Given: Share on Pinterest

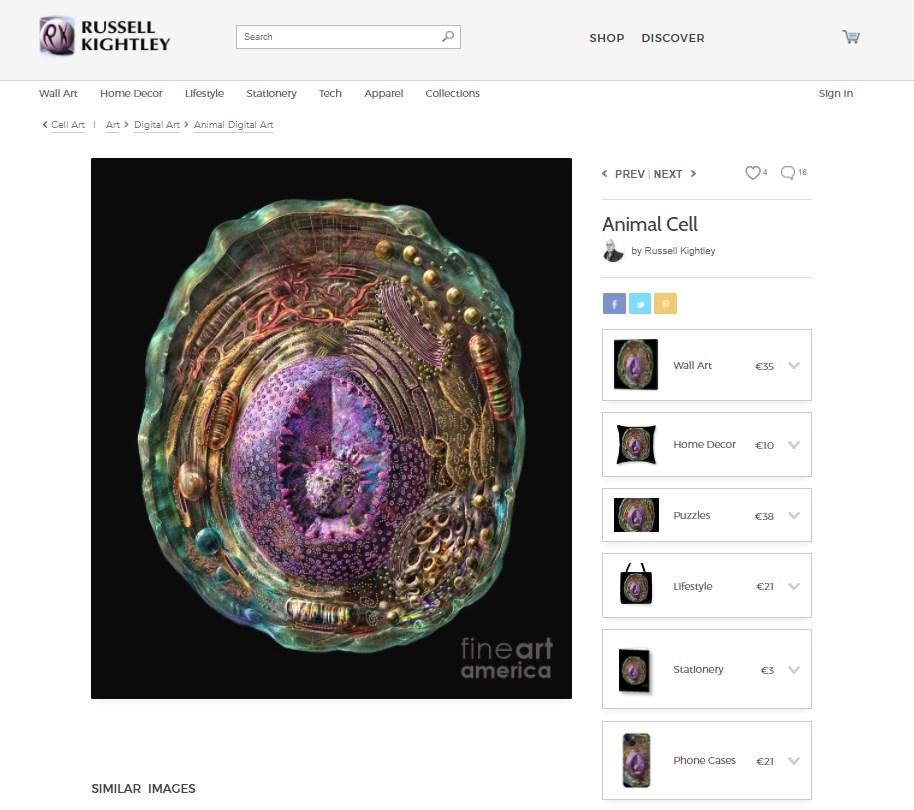Looking at the screenshot, I should pos(665,304).
